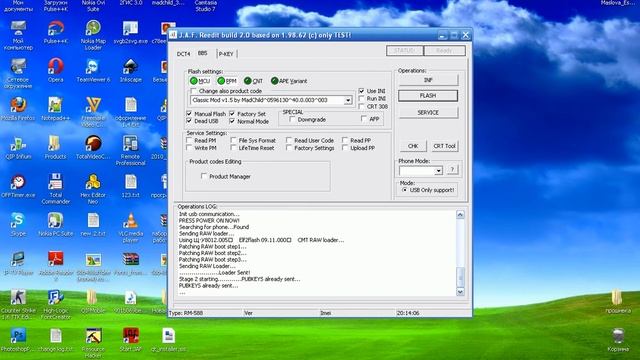
Task: Toggle the Normal Mode checkbox
Action: (232, 121)
